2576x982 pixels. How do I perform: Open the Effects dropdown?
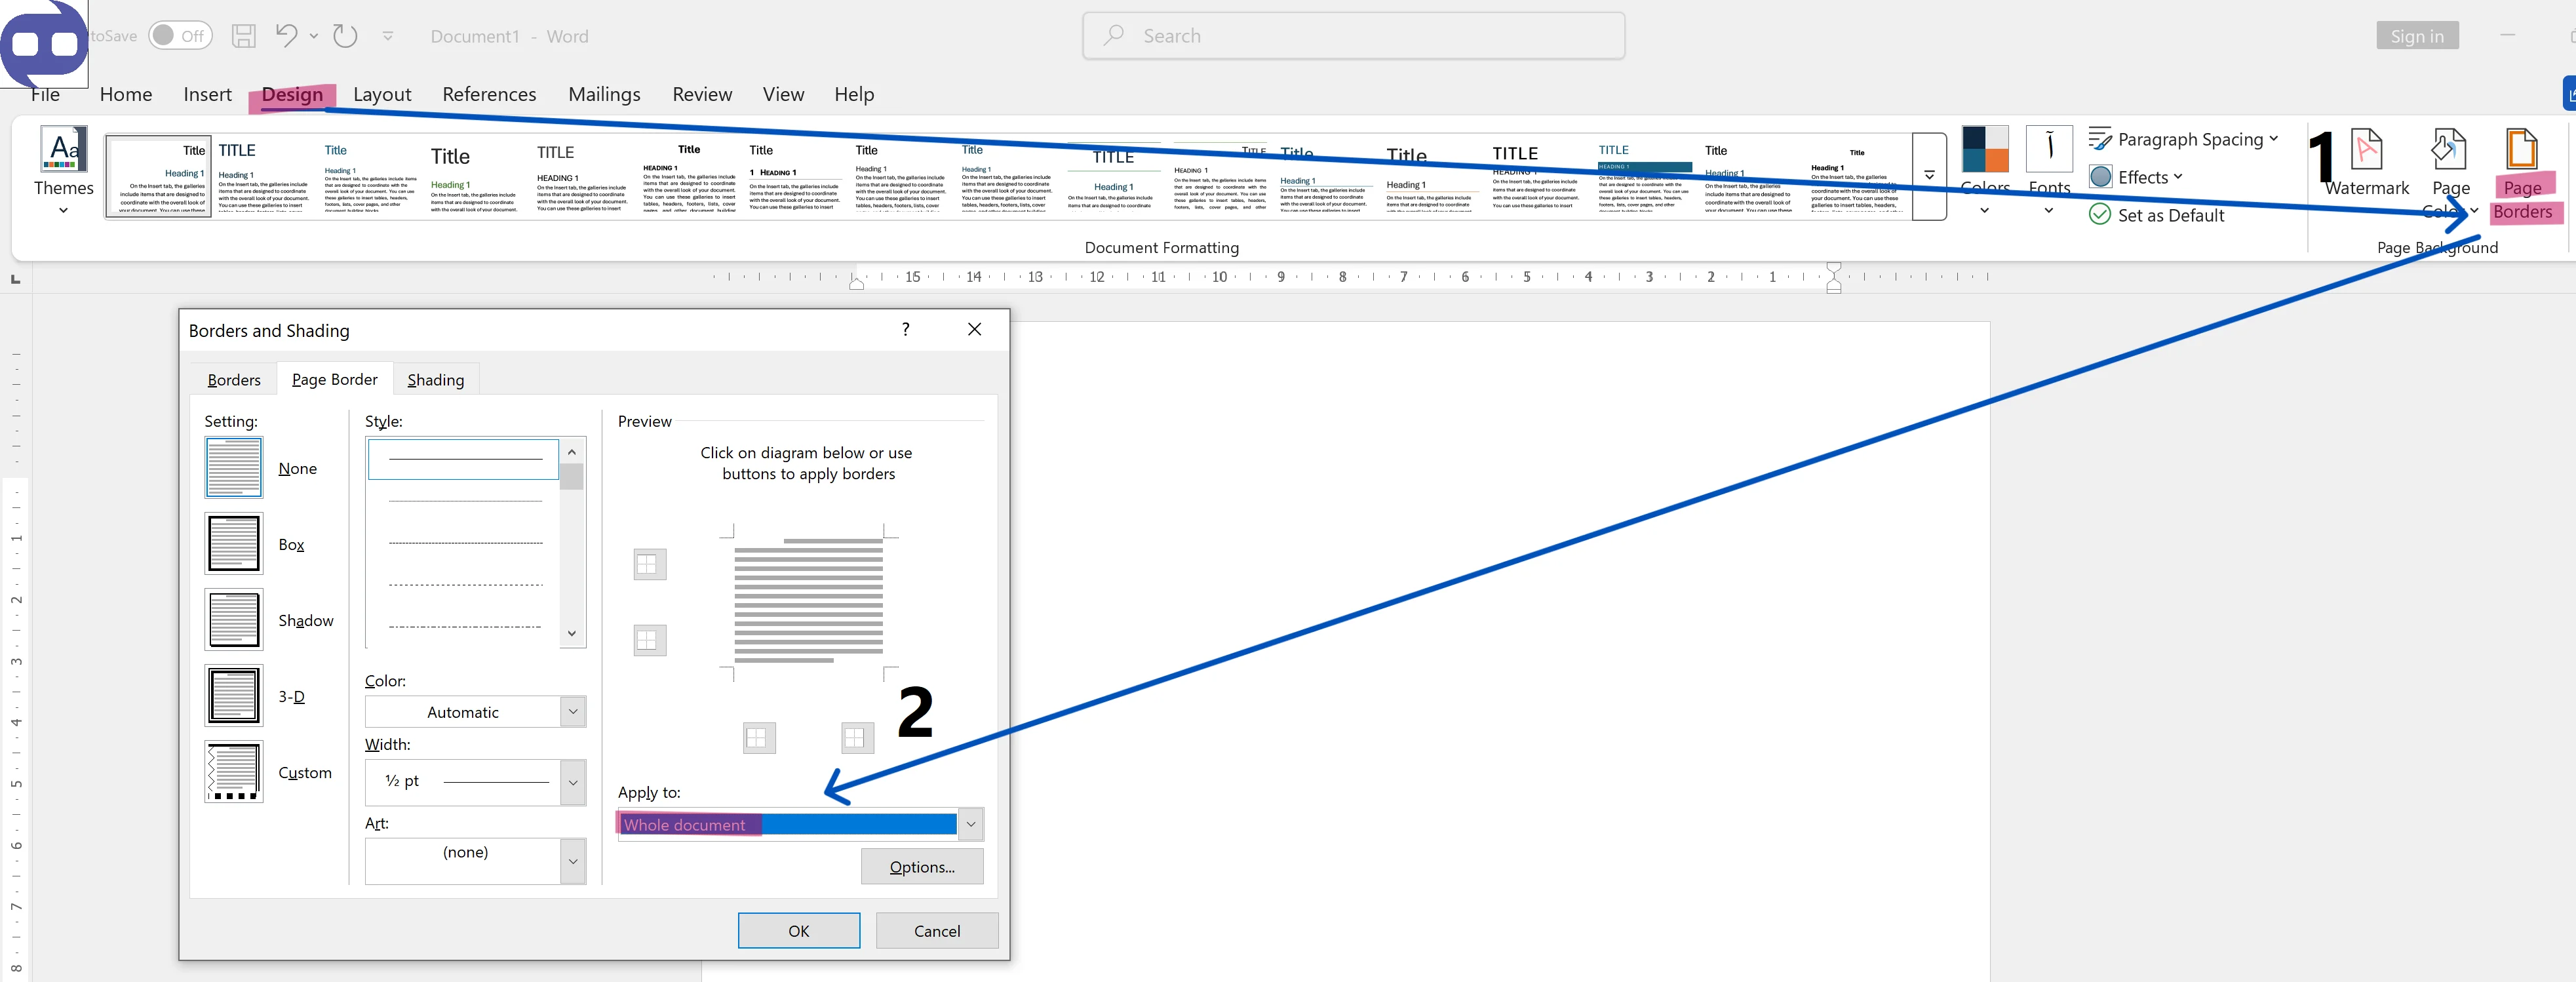pos(2136,177)
